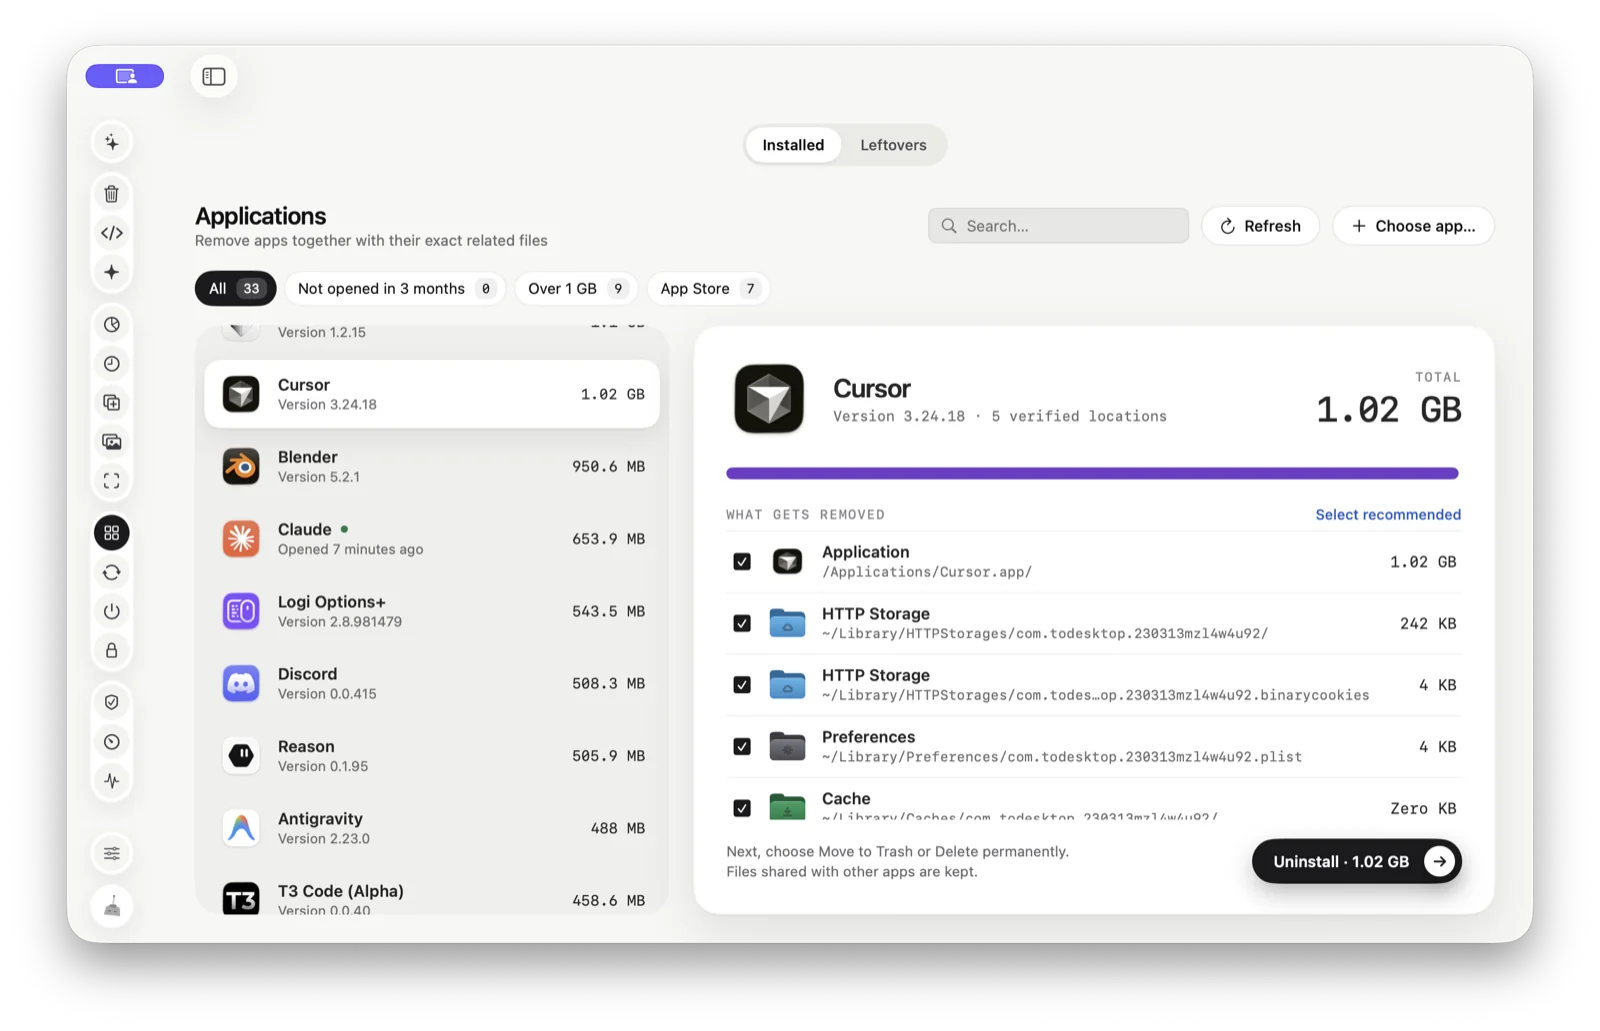Open the padlock privacy icon in the sidebar
The width and height of the screenshot is (1600, 1031).
(112, 651)
